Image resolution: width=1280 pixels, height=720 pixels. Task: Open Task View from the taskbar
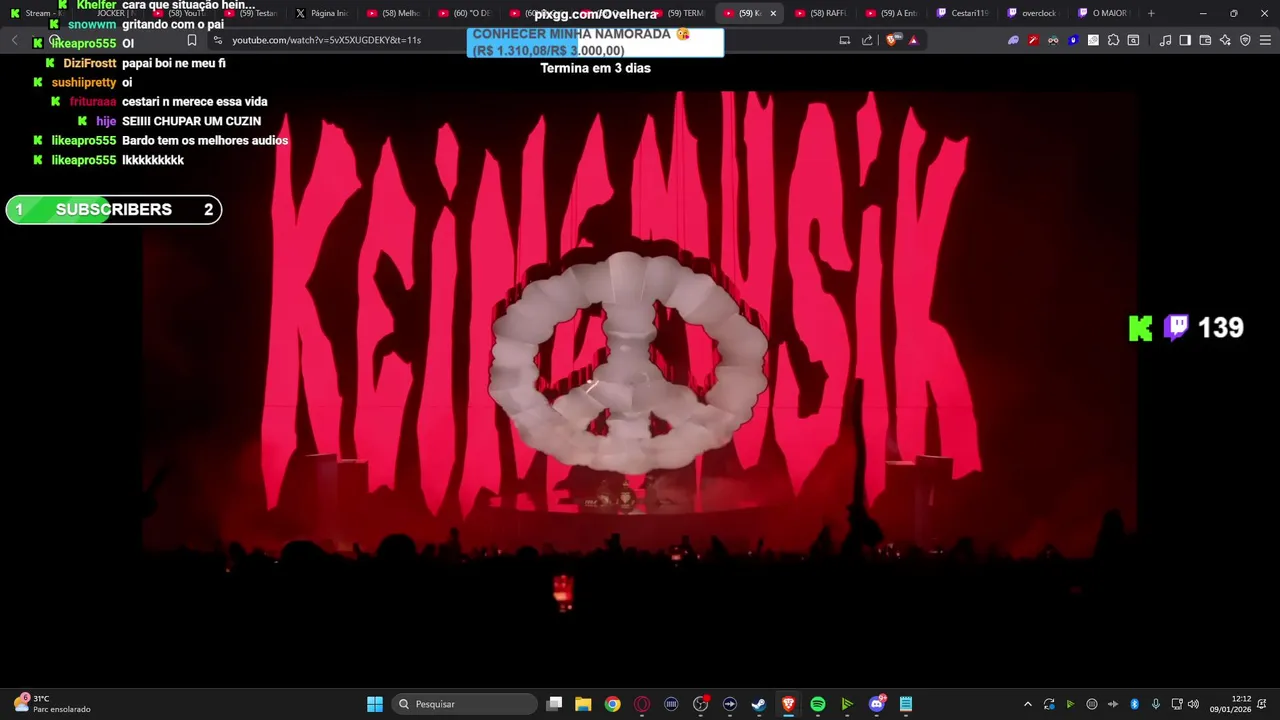click(555, 704)
